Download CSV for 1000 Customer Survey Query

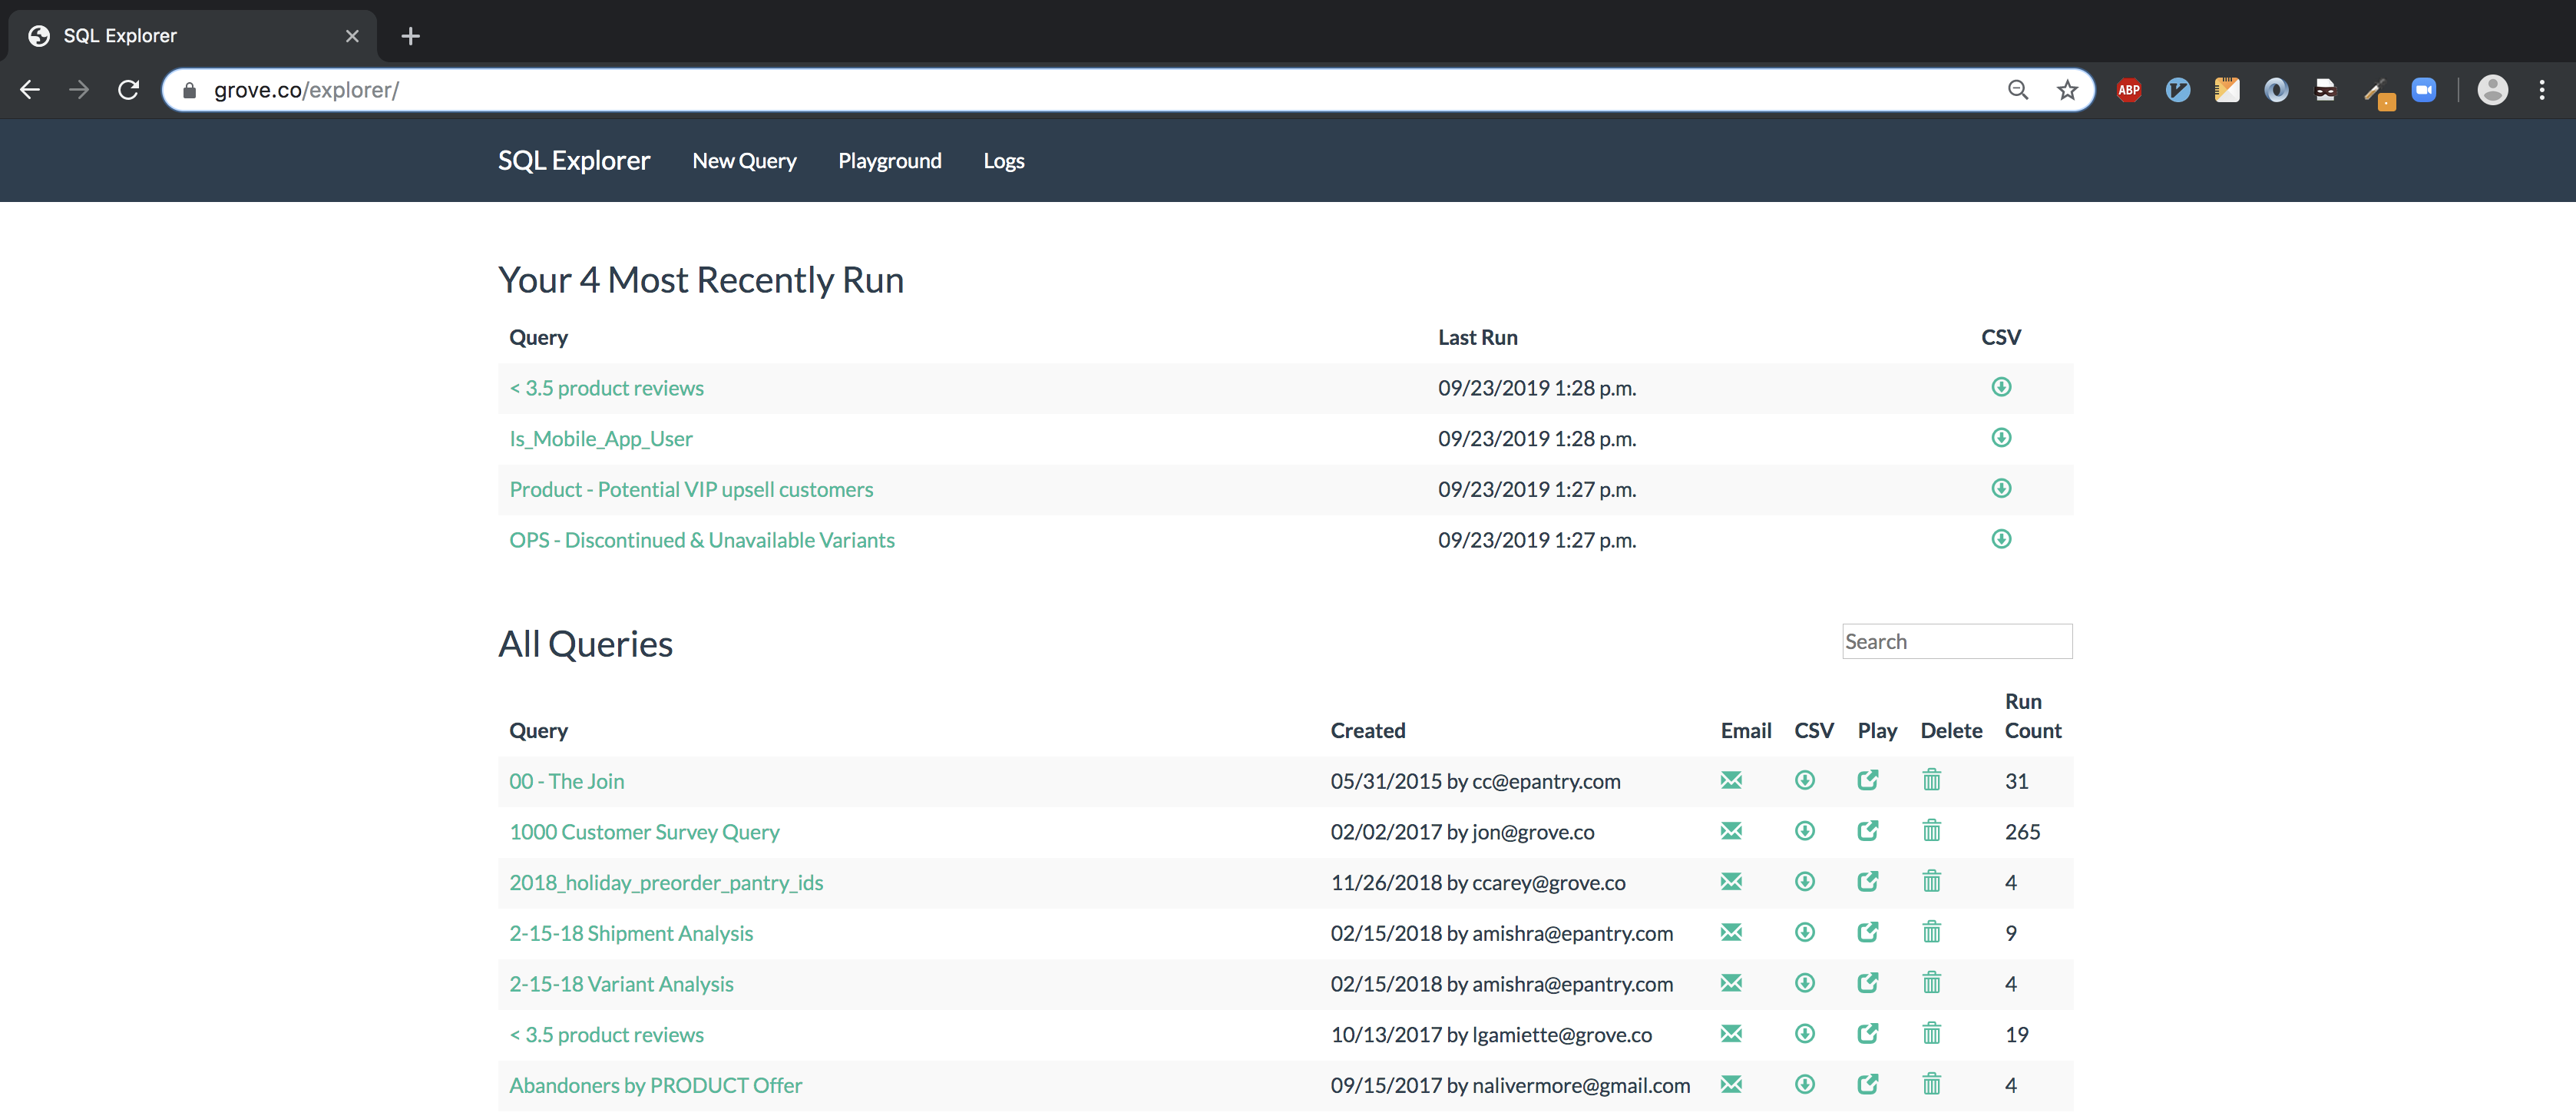tap(1804, 831)
